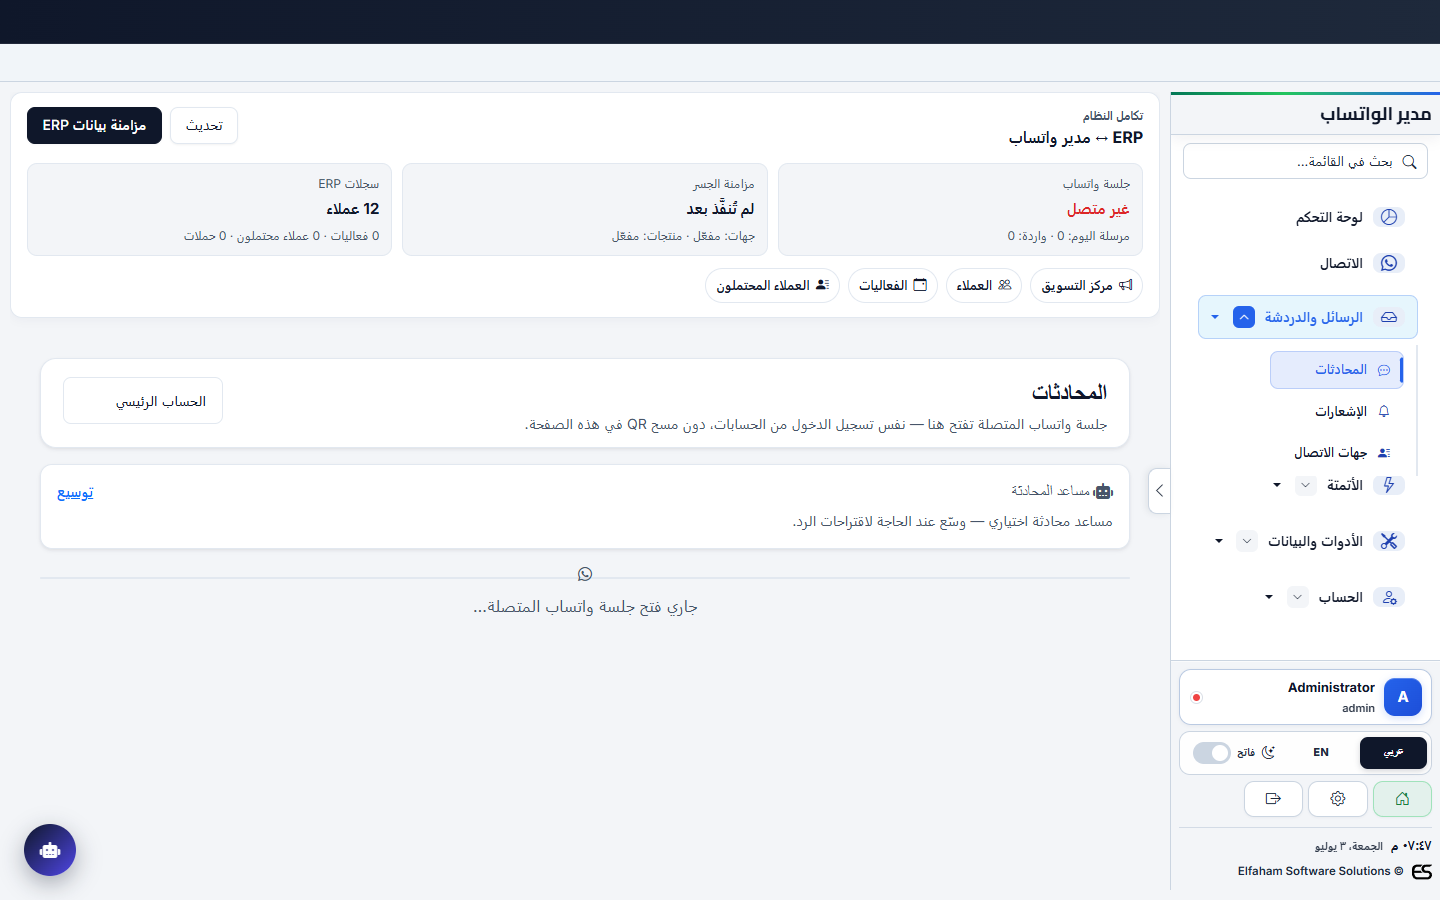This screenshot has height=900, width=1440.
Task: Open the العملاء customers shortcut chip
Action: point(984,286)
